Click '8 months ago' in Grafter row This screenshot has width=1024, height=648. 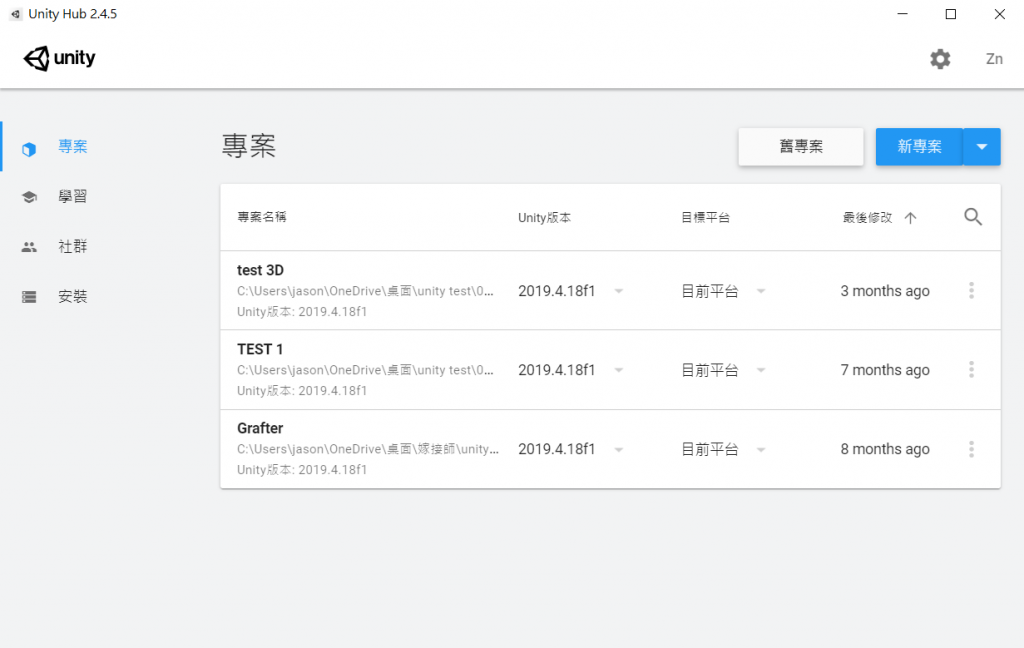pos(884,449)
